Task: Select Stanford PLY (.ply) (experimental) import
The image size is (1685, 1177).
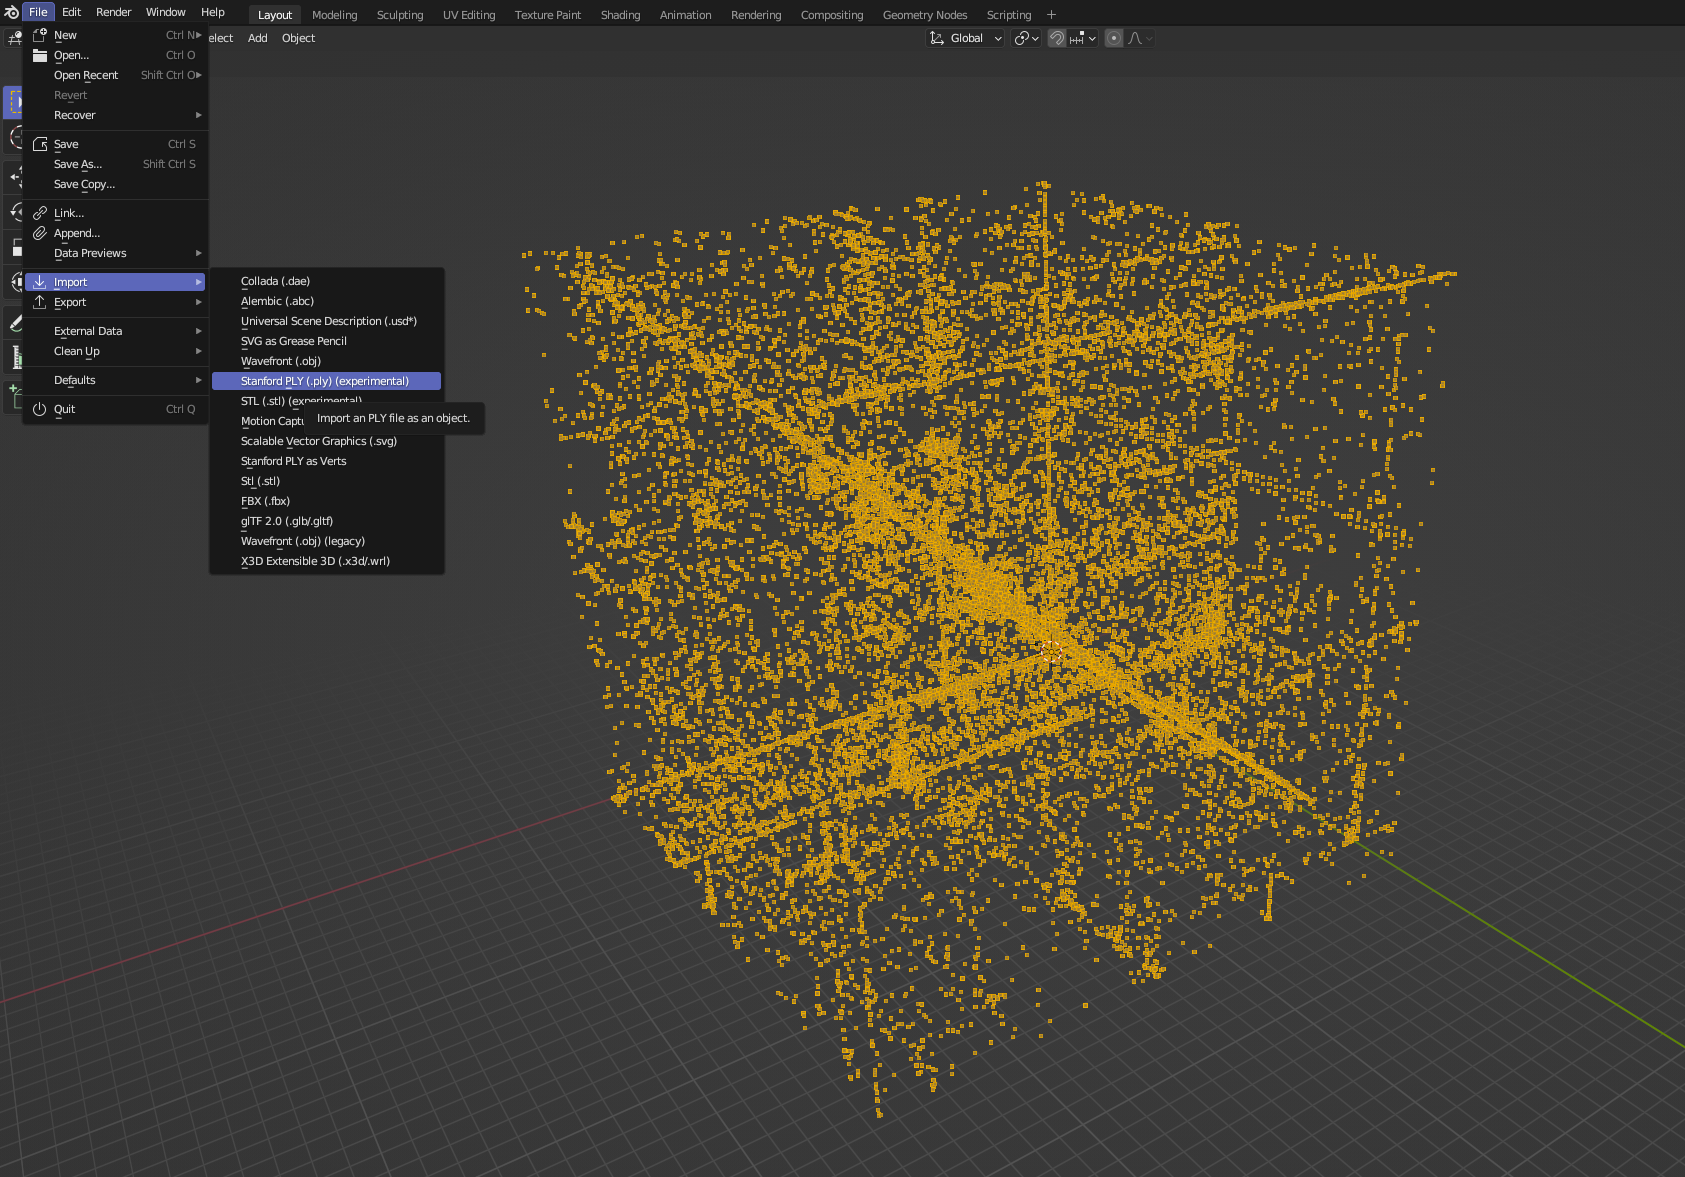Action: click(x=325, y=381)
